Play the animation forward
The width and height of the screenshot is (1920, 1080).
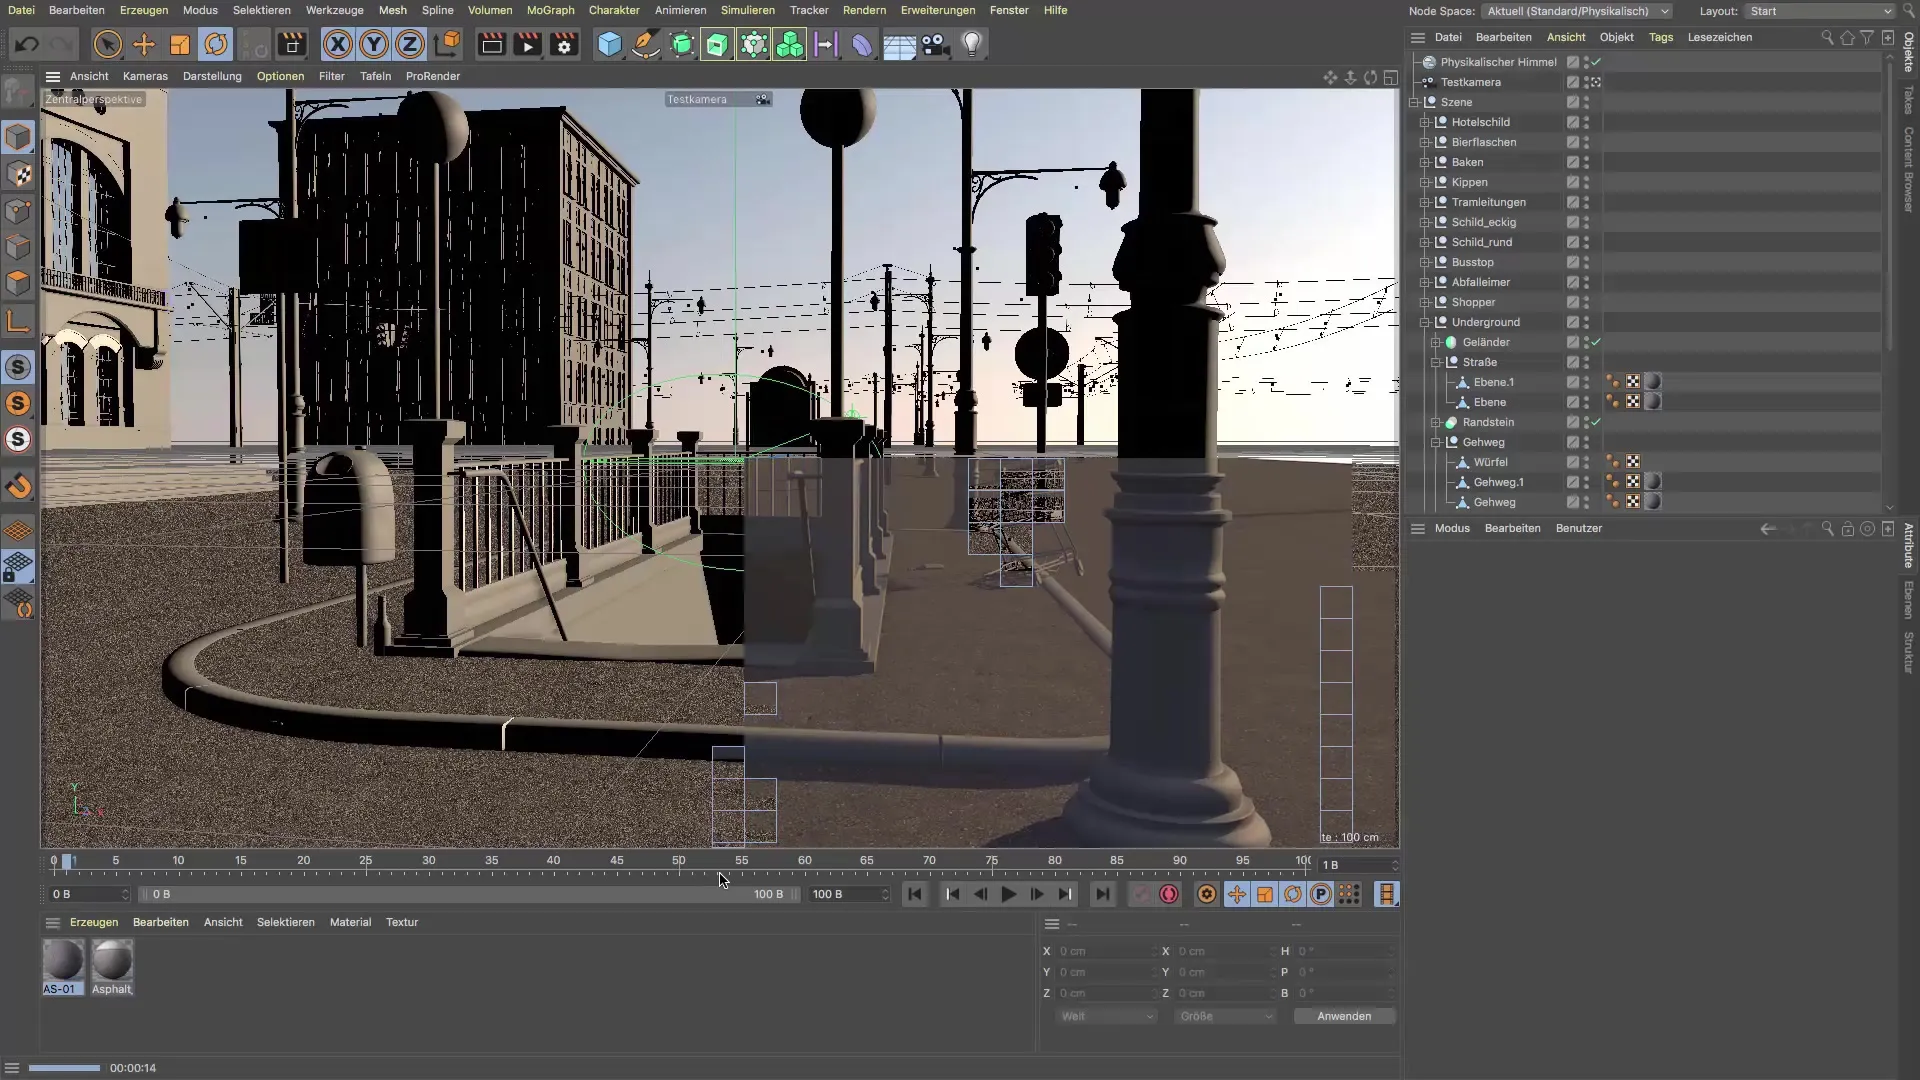(1009, 894)
